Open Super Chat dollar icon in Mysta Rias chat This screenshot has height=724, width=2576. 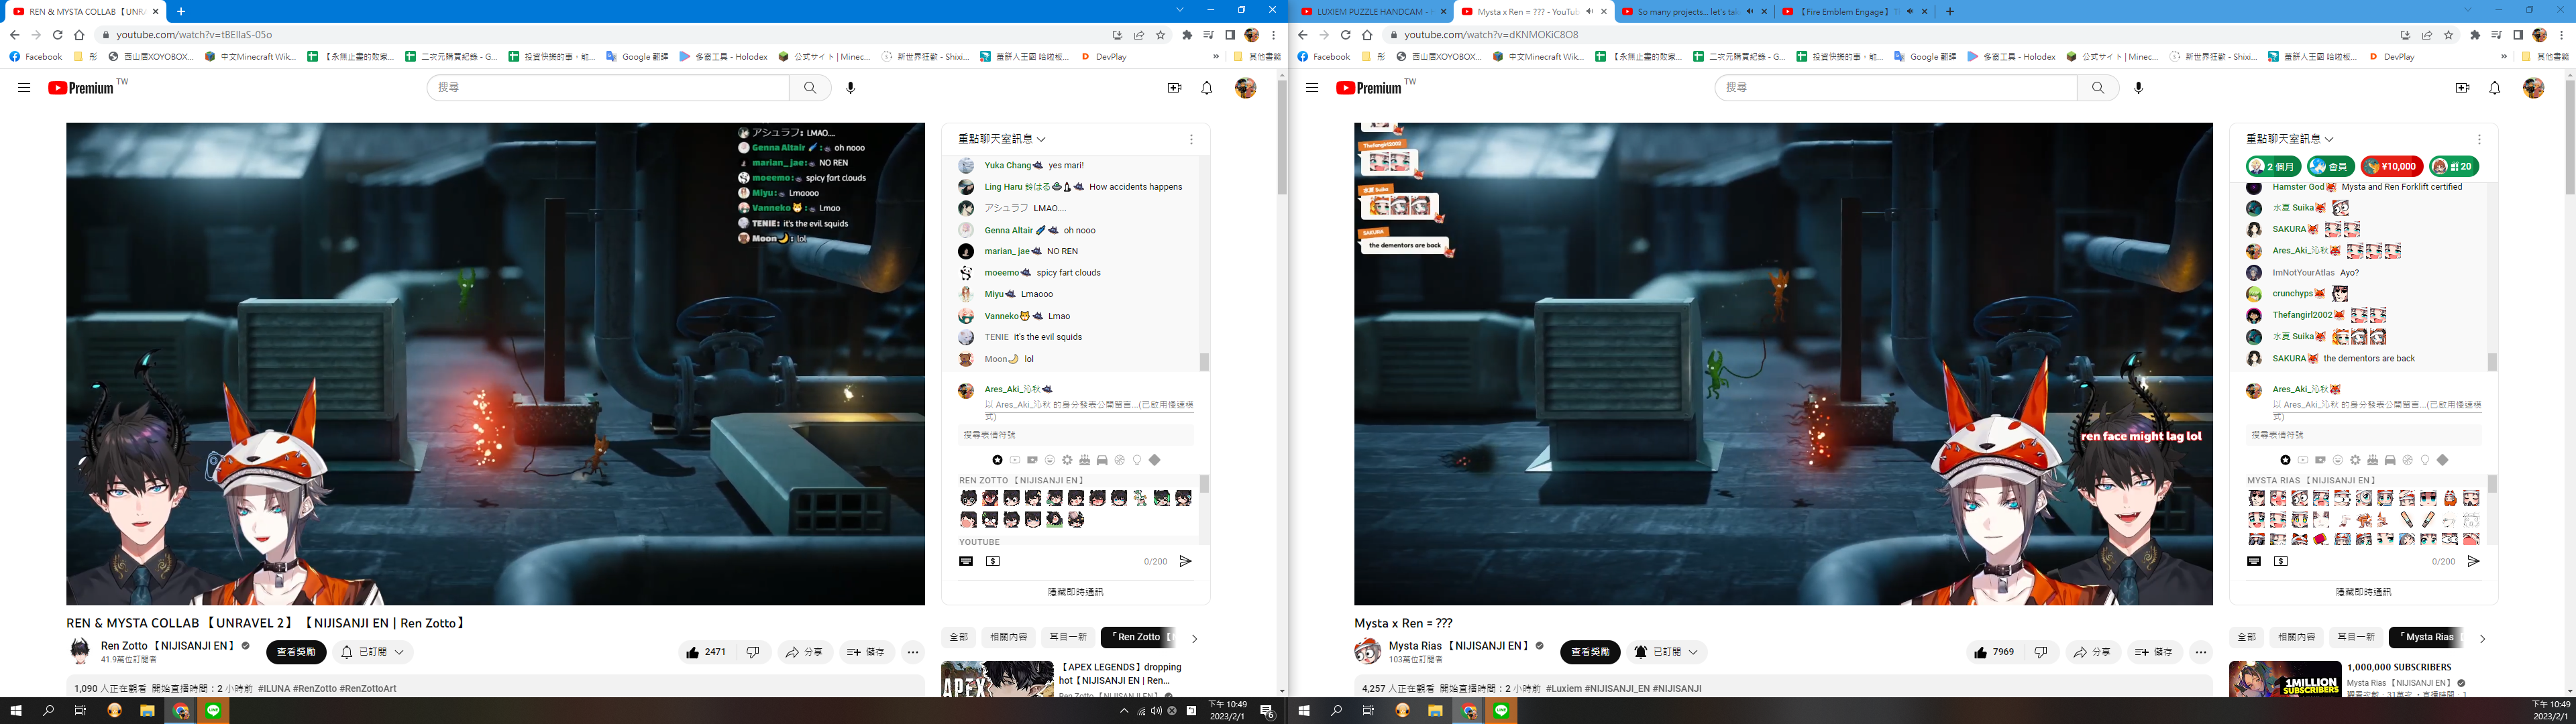(x=2281, y=561)
